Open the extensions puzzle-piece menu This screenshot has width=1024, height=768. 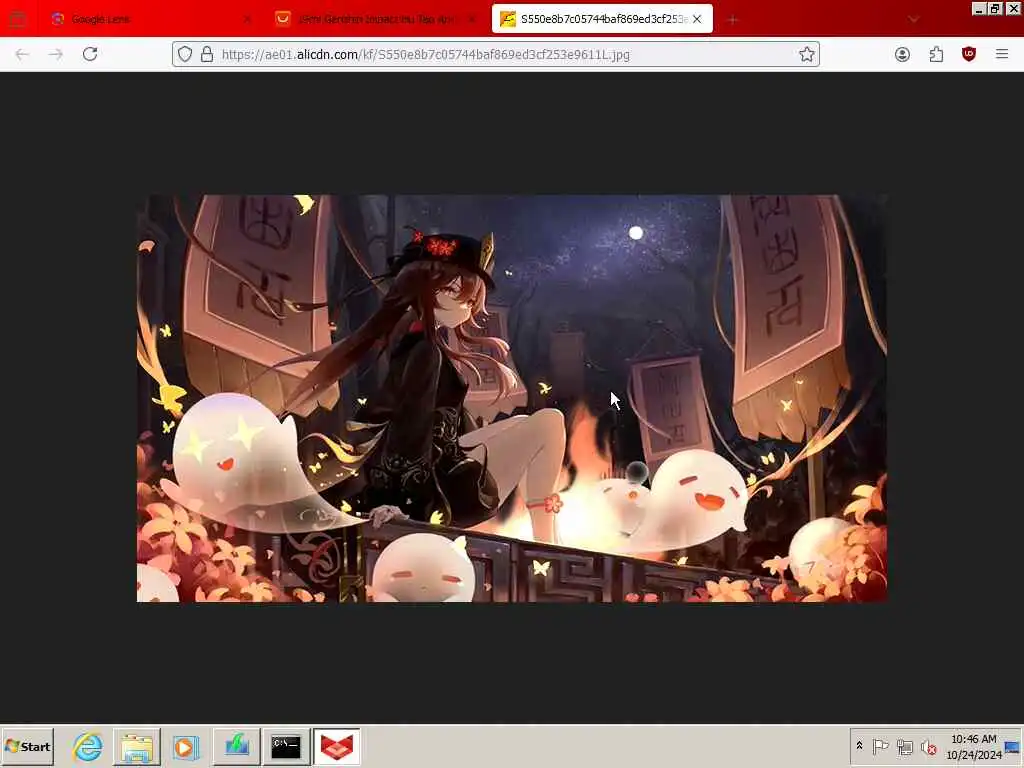(936, 54)
